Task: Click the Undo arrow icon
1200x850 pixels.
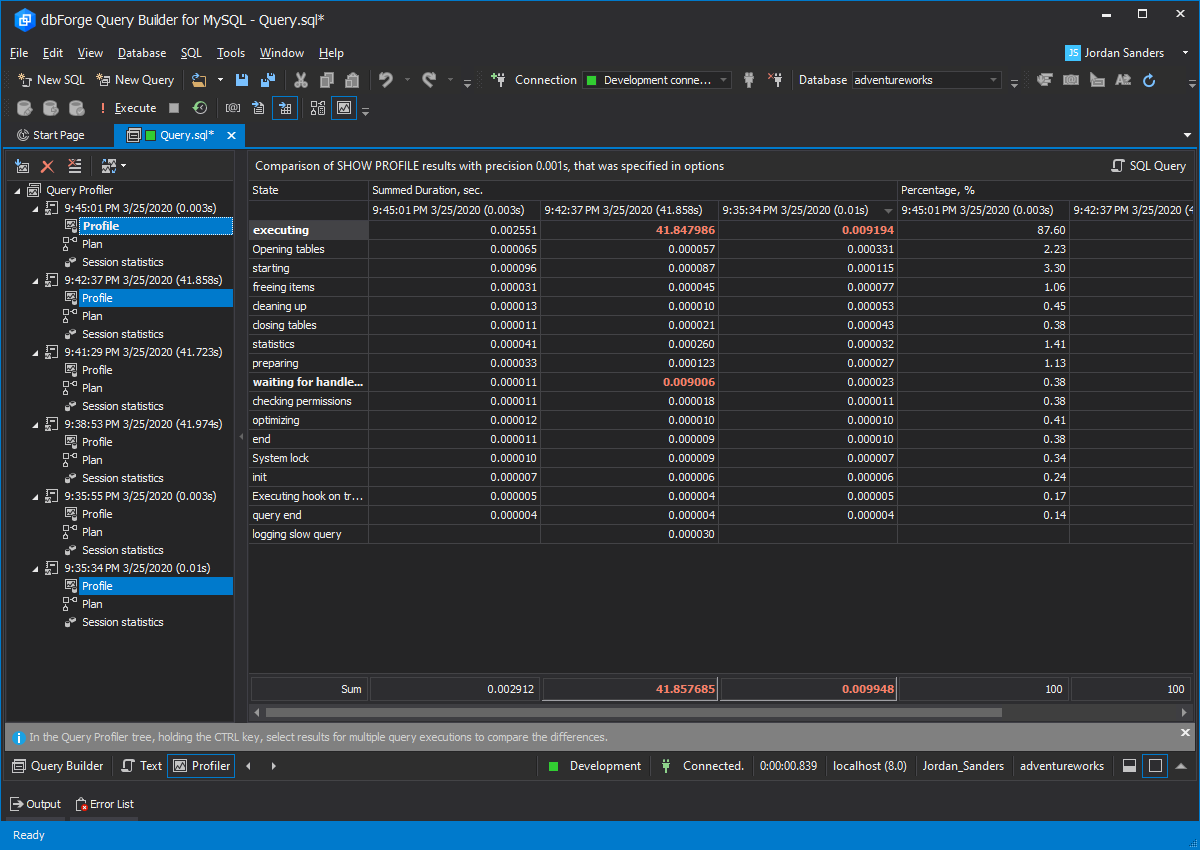Action: pyautogui.click(x=385, y=80)
